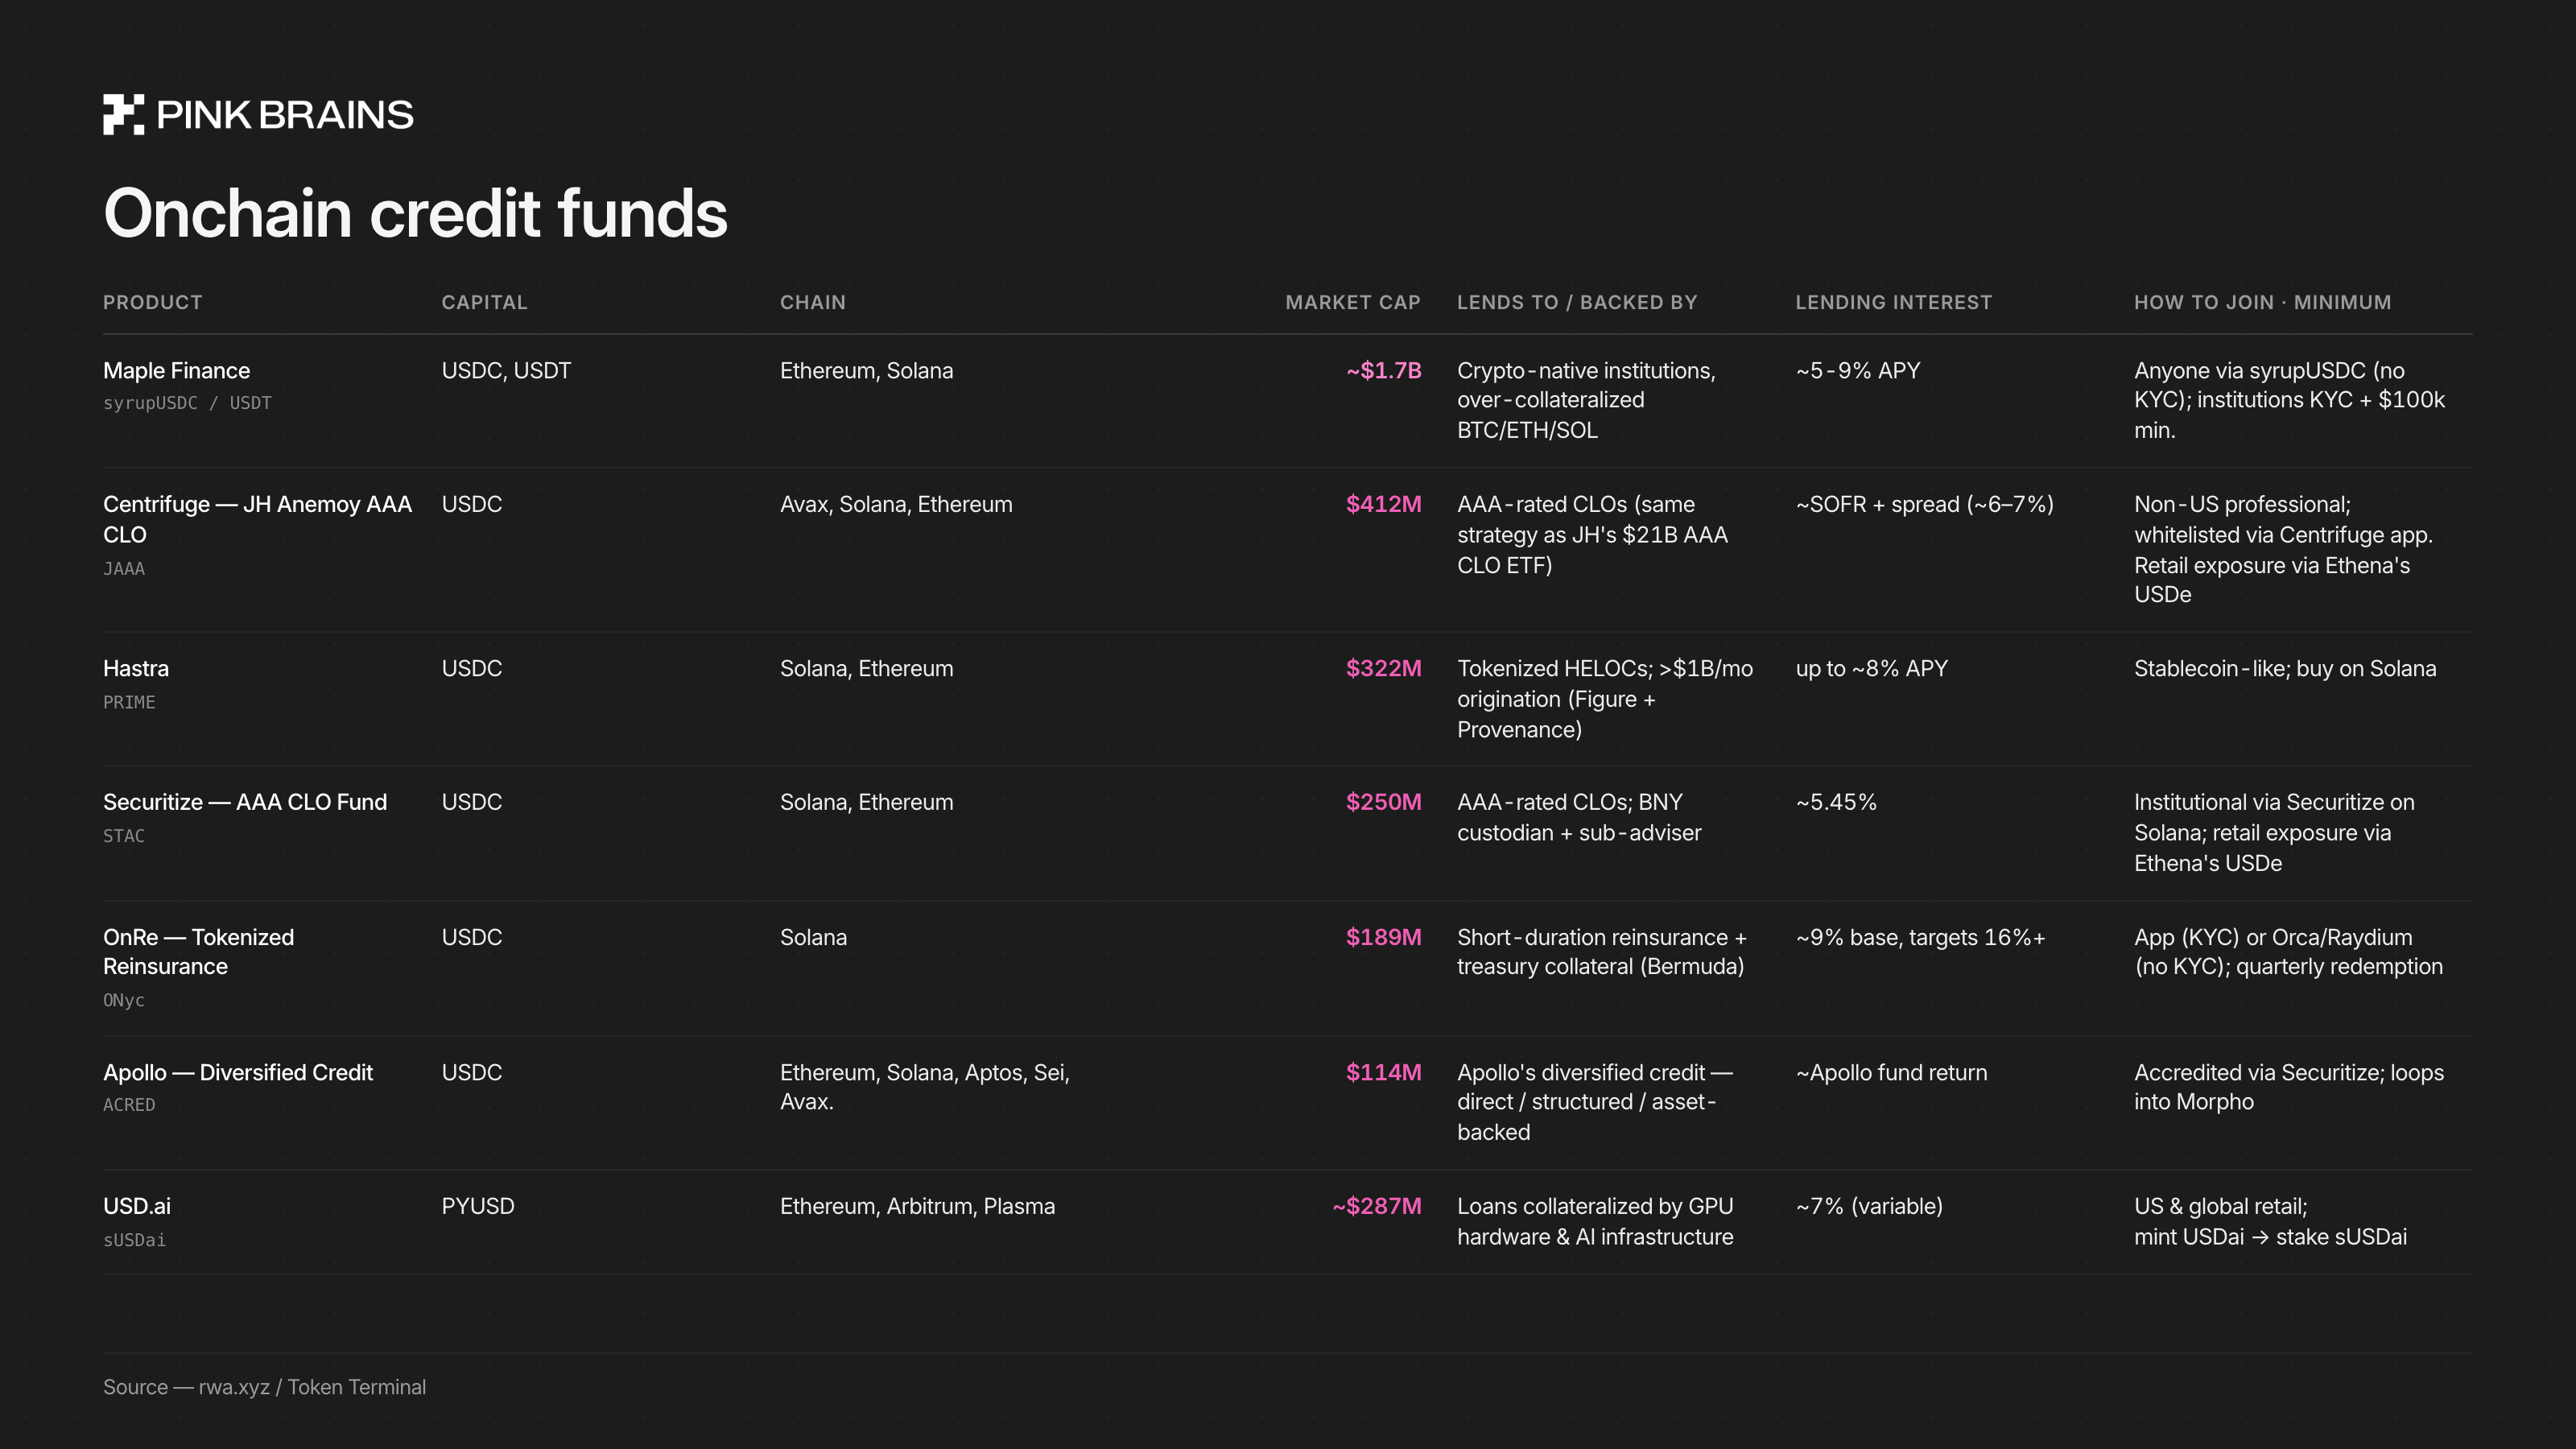Click the $322M market cap value
The height and width of the screenshot is (1449, 2576).
point(1383,668)
